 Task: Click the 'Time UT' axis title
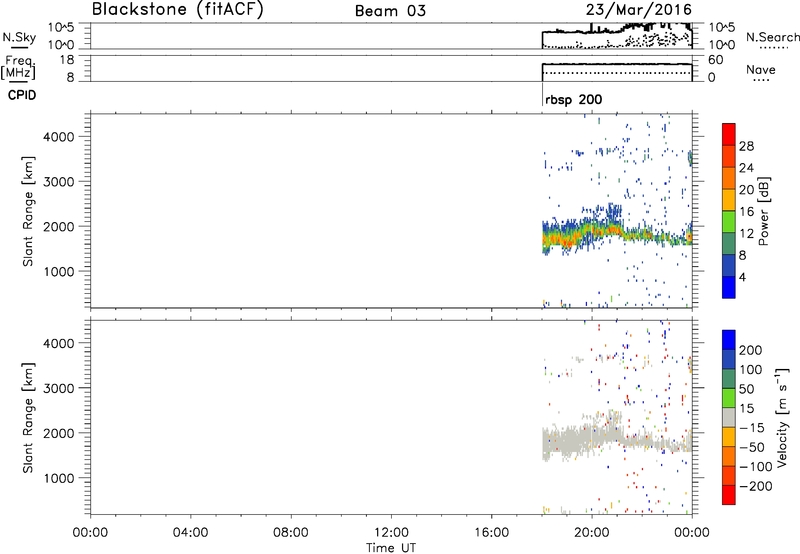(391, 547)
